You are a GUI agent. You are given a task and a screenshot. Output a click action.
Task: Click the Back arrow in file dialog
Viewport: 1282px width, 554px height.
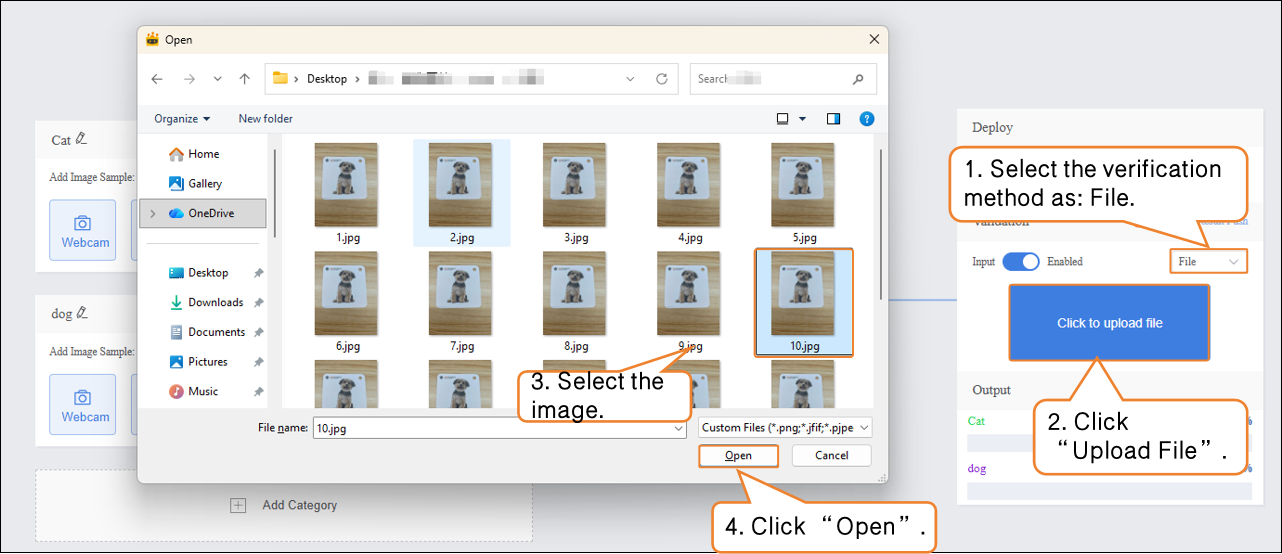click(157, 79)
